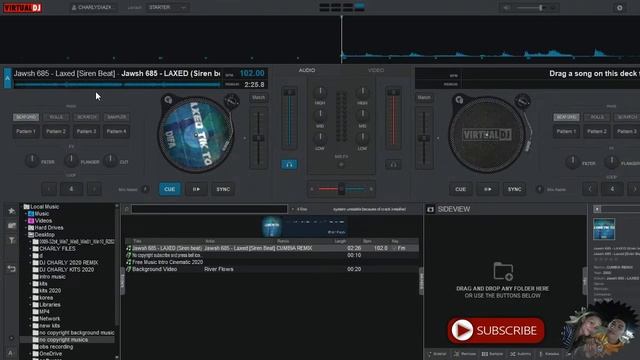Click the folder icon below the star
Screen dimensions: 640x360
click(12, 226)
